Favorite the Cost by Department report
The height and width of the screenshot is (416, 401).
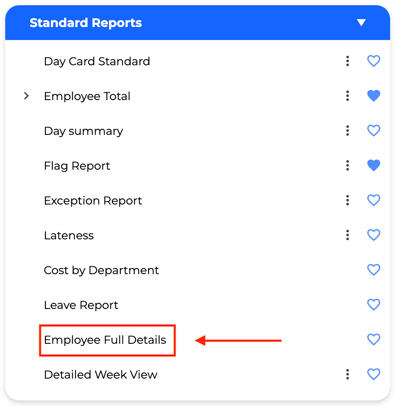tap(373, 270)
